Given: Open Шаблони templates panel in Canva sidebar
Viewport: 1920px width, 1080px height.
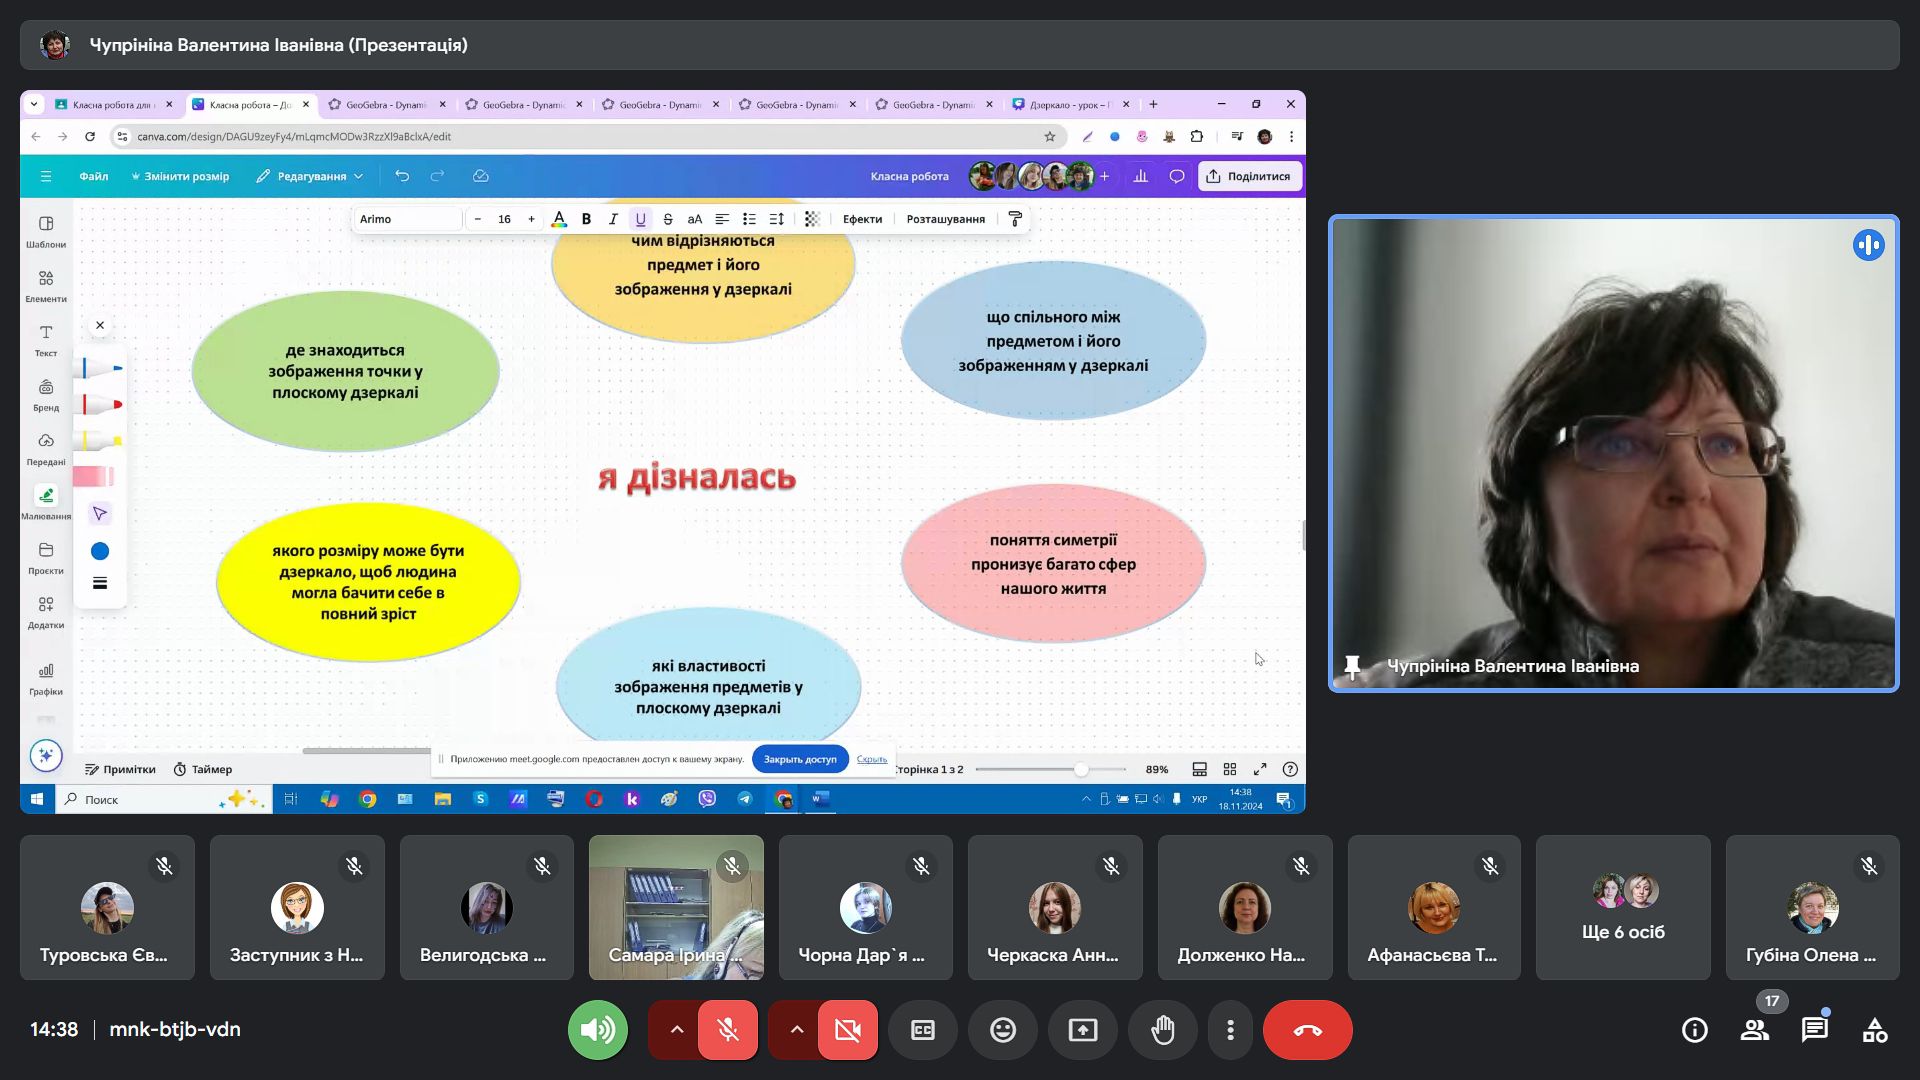Looking at the screenshot, I should pyautogui.click(x=46, y=231).
